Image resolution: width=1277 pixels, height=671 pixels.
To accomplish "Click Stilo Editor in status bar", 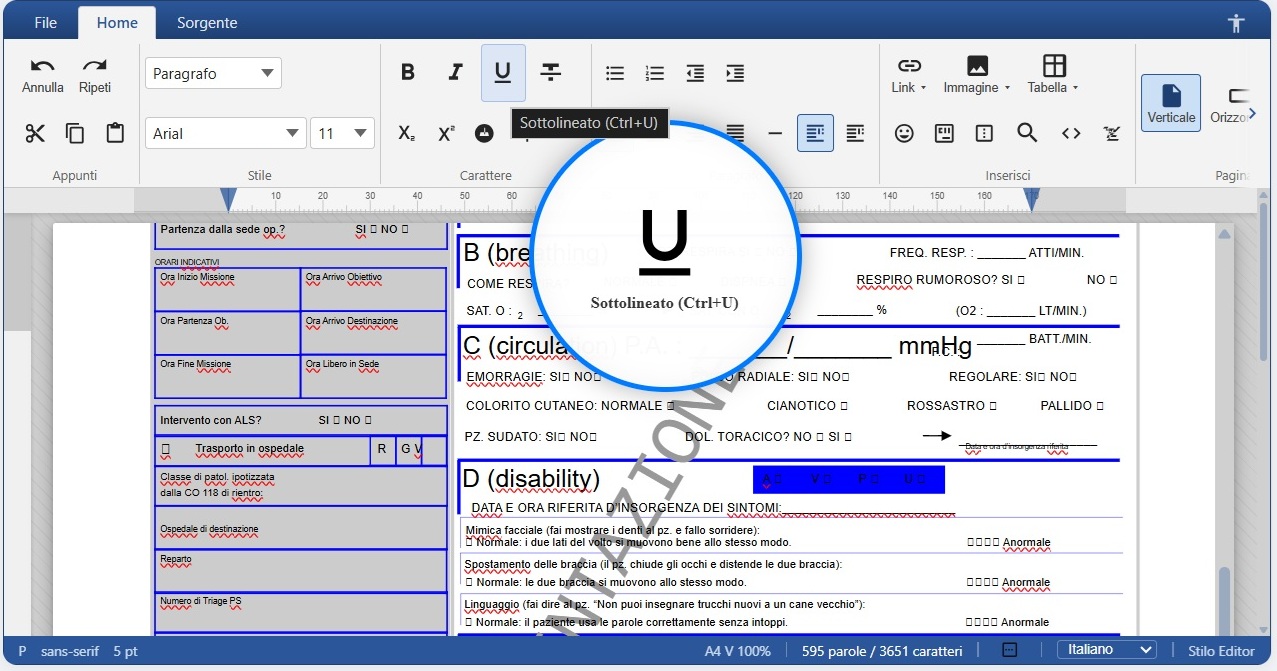I will (x=1221, y=650).
